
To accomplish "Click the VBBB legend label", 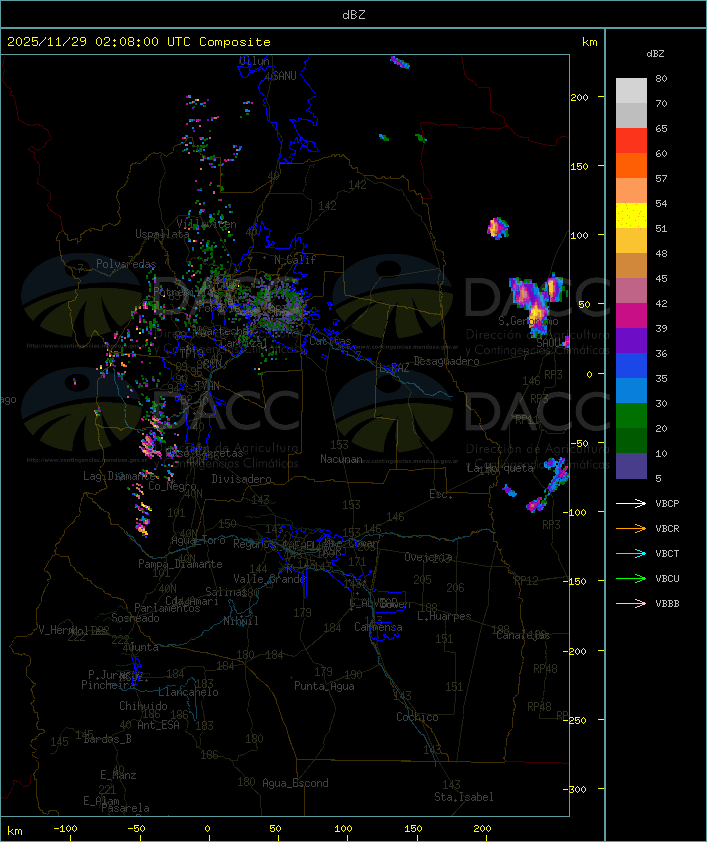I will coord(667,604).
